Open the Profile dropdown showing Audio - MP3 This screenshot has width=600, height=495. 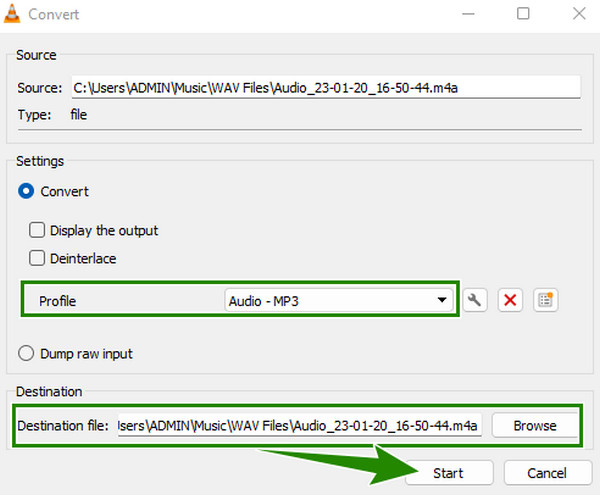click(339, 301)
